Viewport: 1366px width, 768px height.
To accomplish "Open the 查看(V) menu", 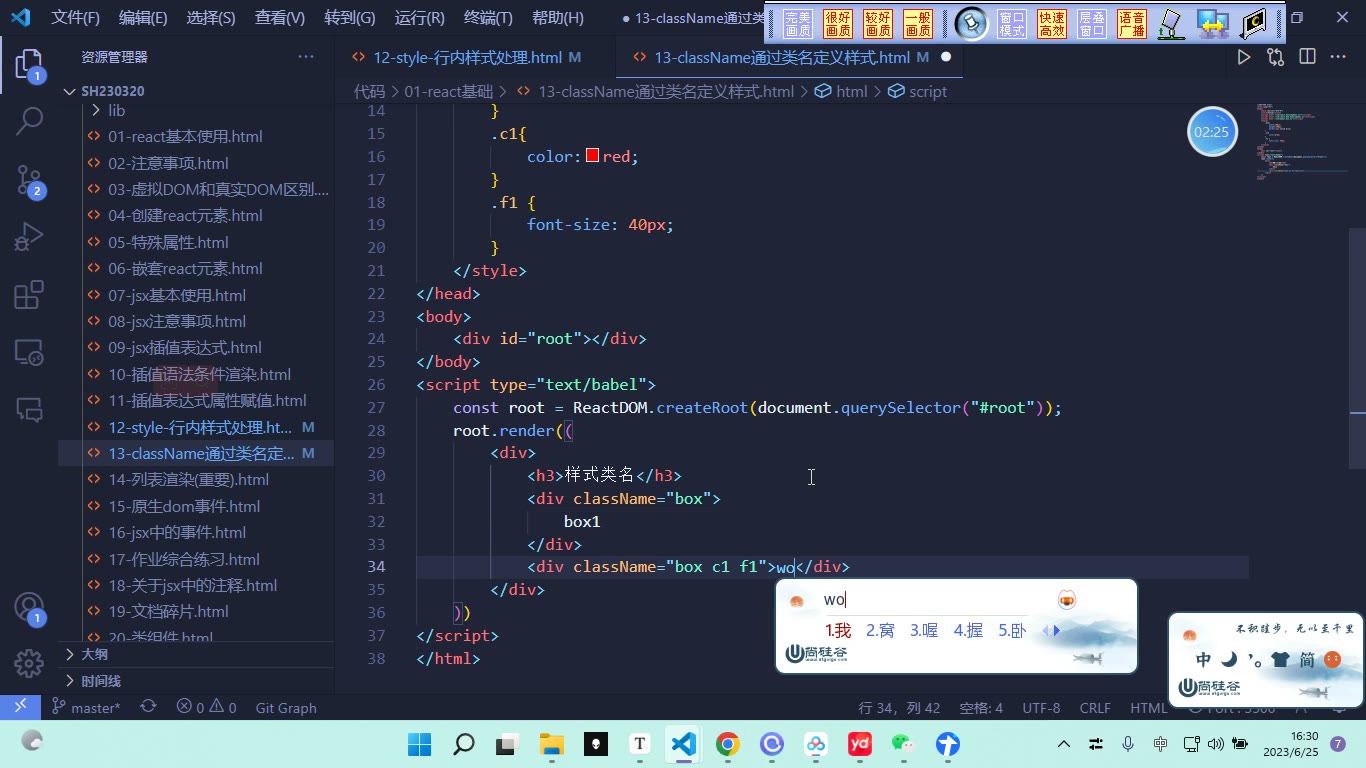I will click(x=279, y=17).
